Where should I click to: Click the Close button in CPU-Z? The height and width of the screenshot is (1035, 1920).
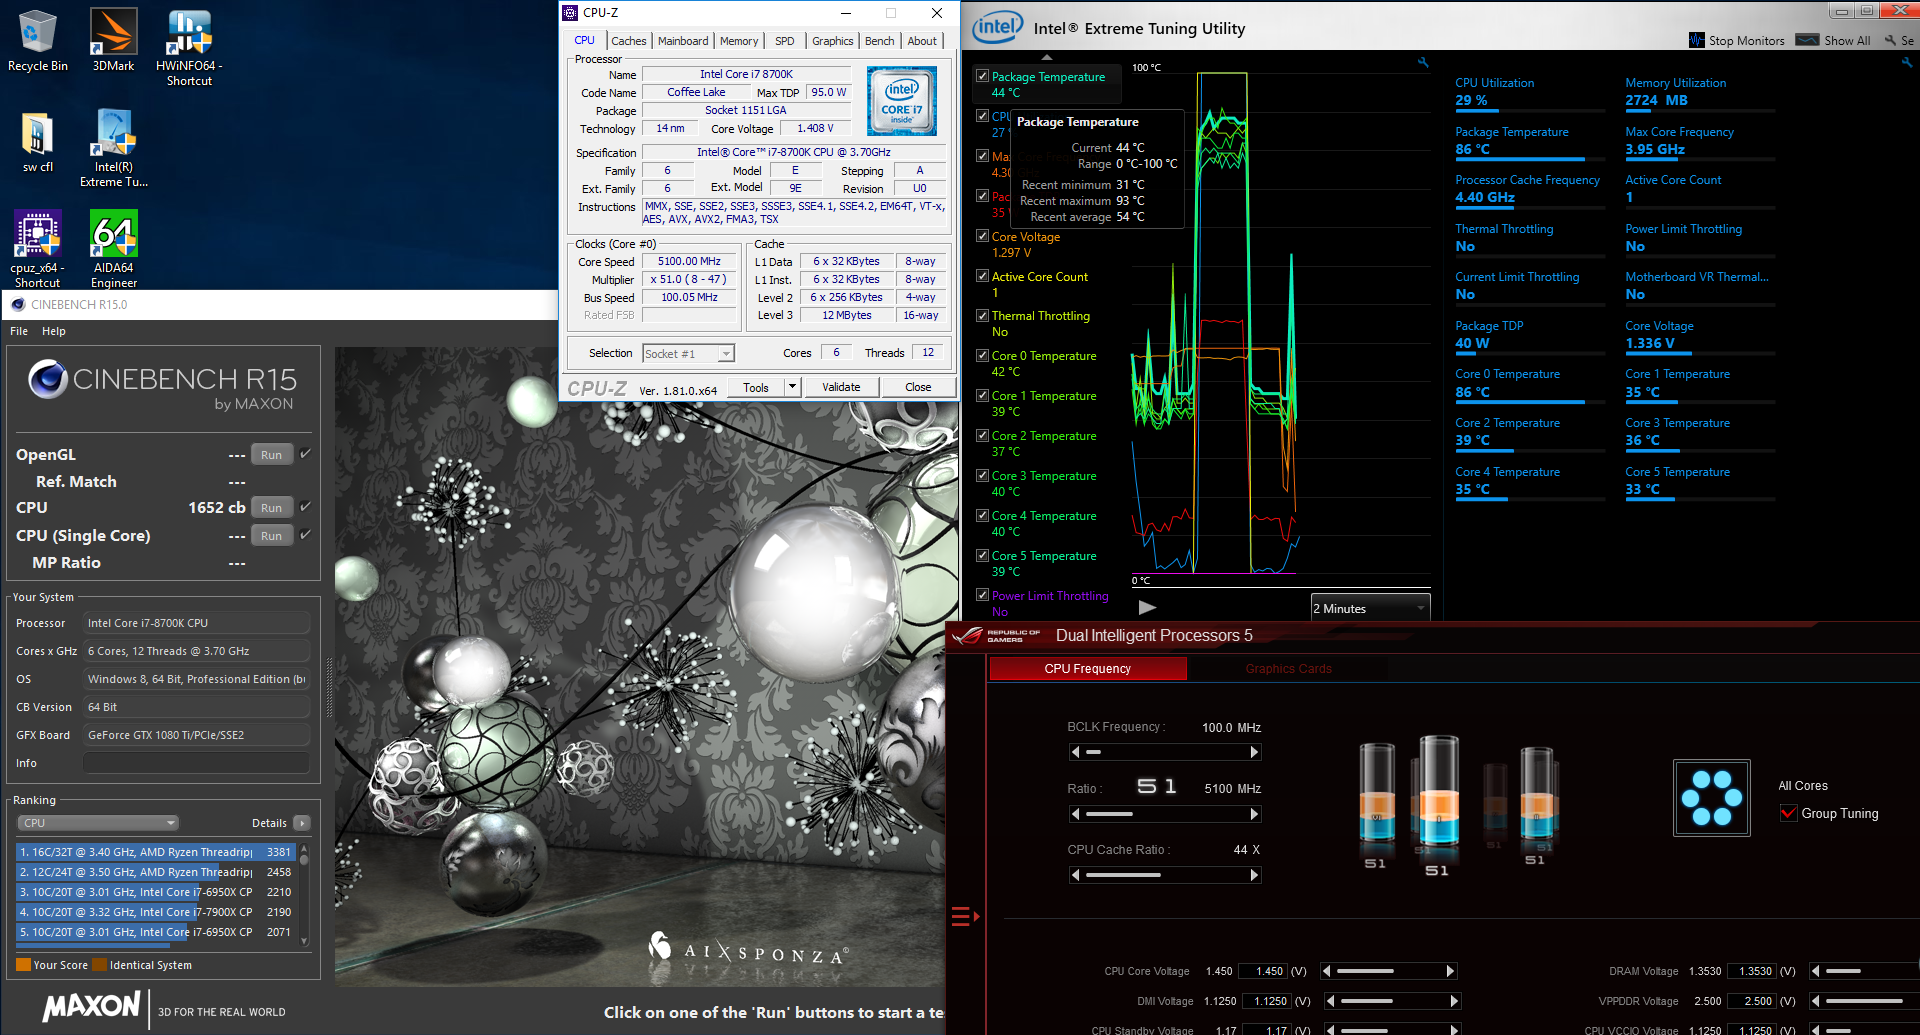[x=918, y=387]
